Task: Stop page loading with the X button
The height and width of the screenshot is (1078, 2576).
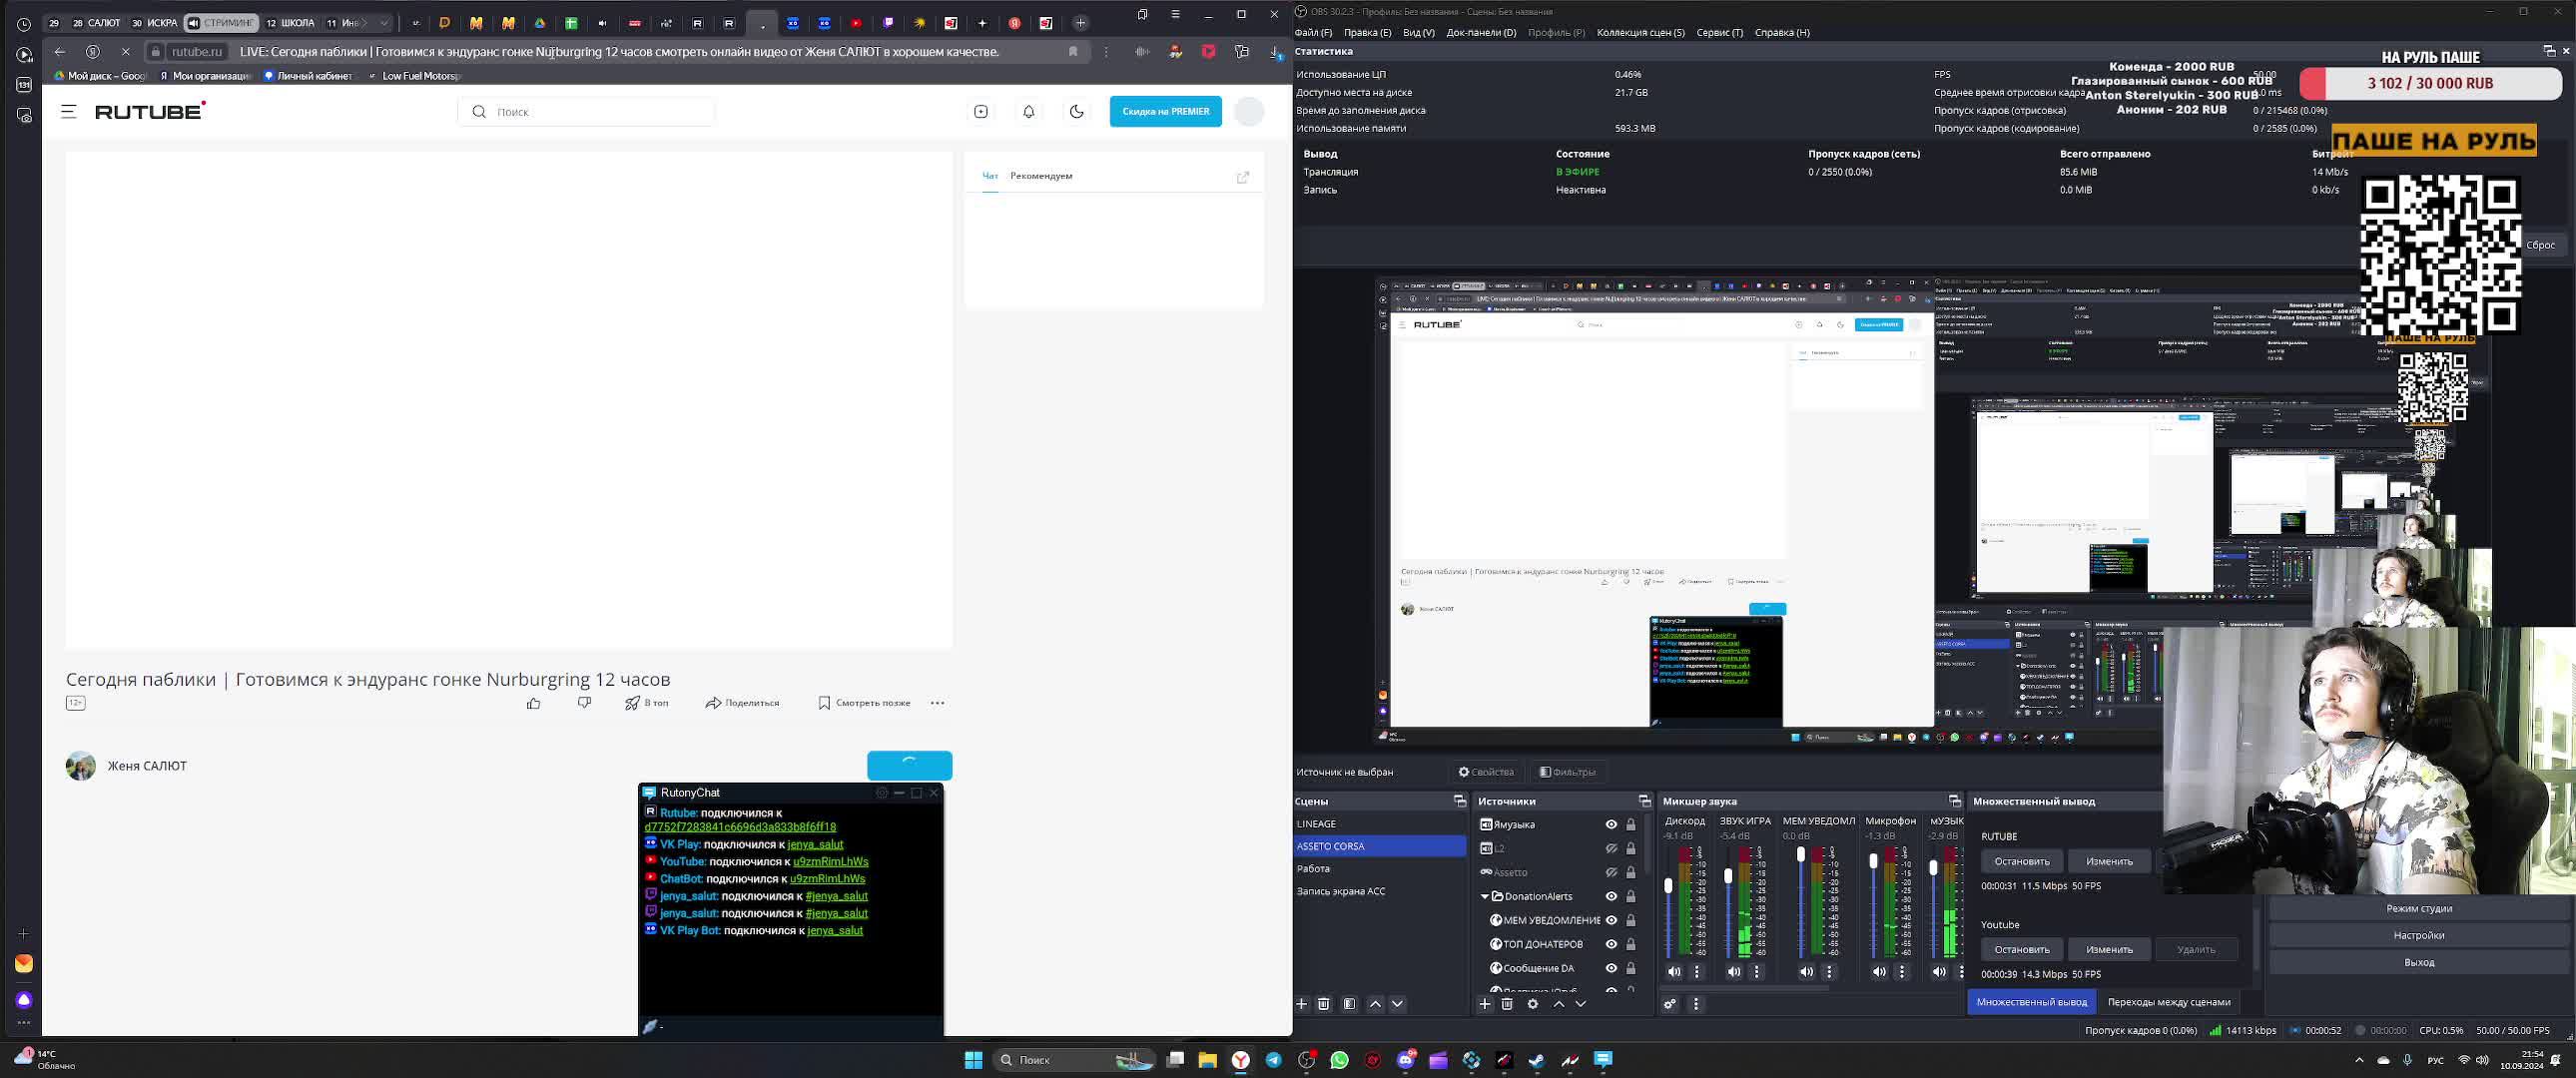Action: click(x=126, y=52)
